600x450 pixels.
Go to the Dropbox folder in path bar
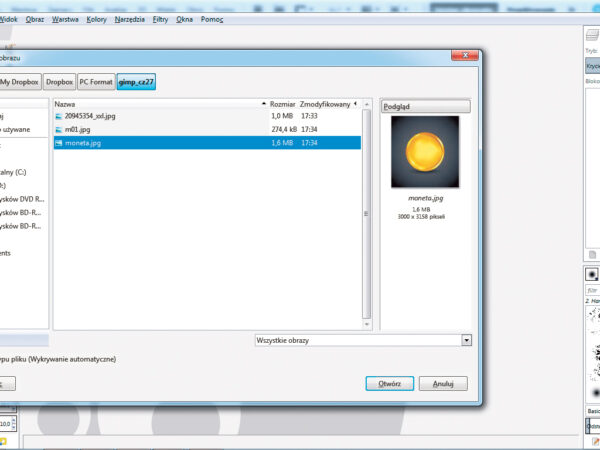tap(59, 82)
